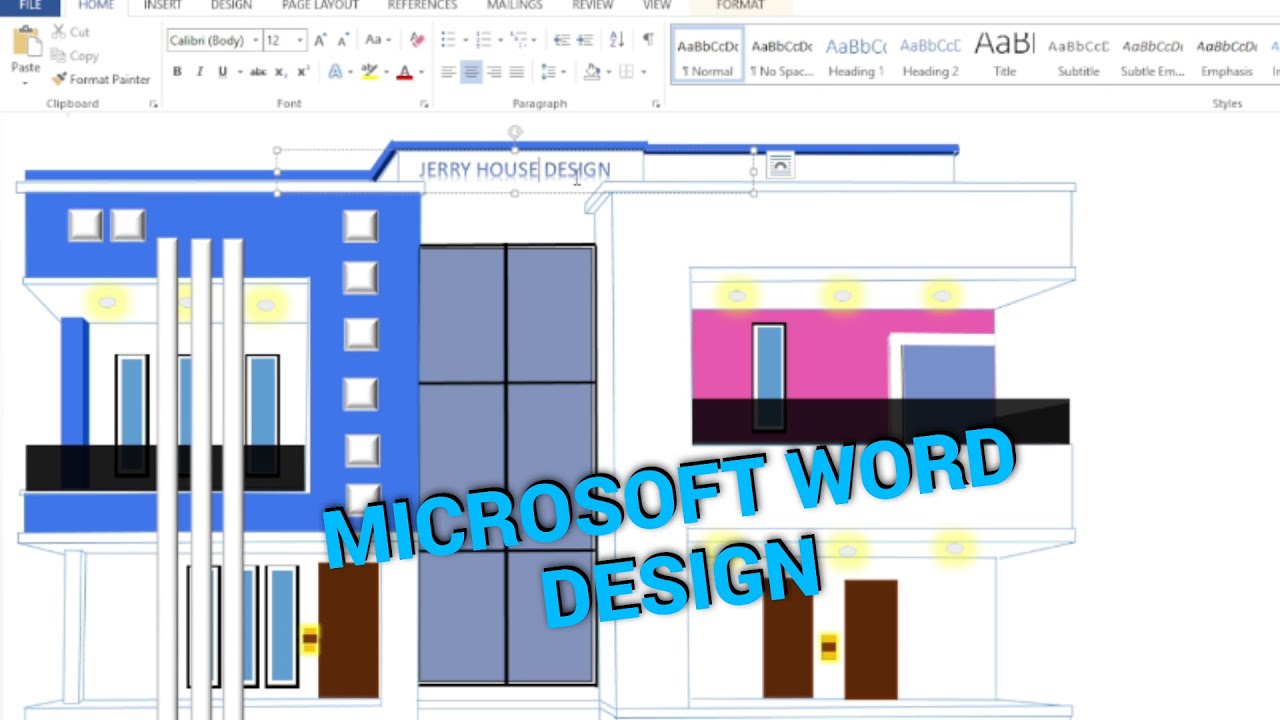Click the Increase Indent icon

coord(586,40)
